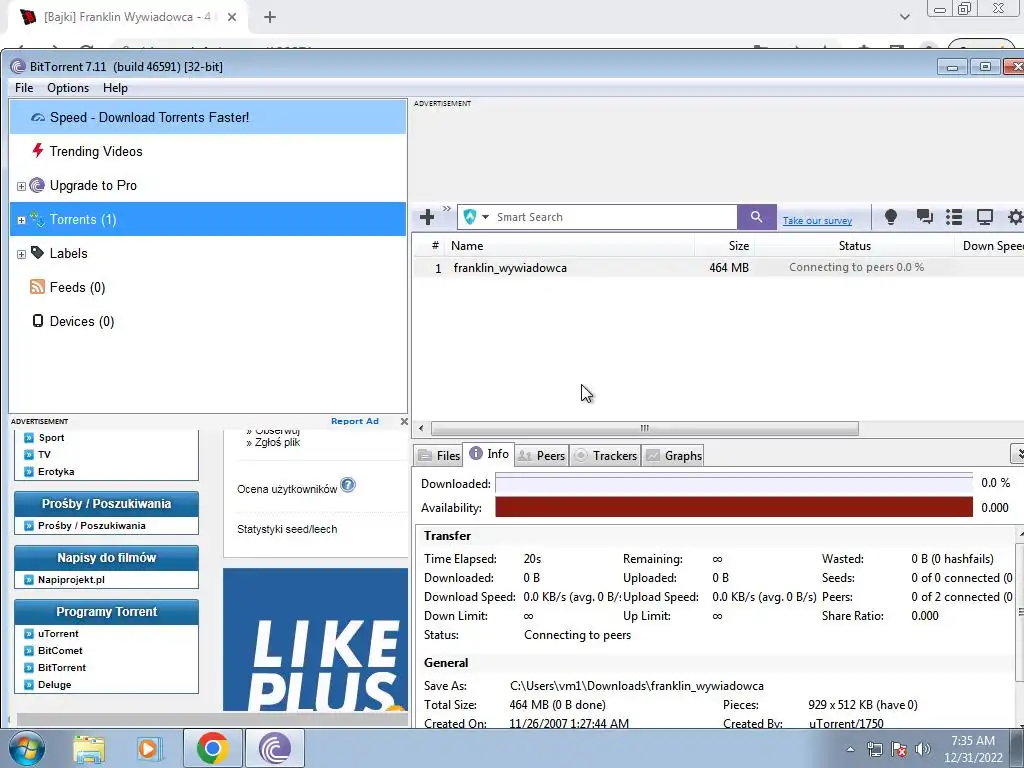Click the Devices phone icon
The image size is (1024, 768).
click(38, 321)
